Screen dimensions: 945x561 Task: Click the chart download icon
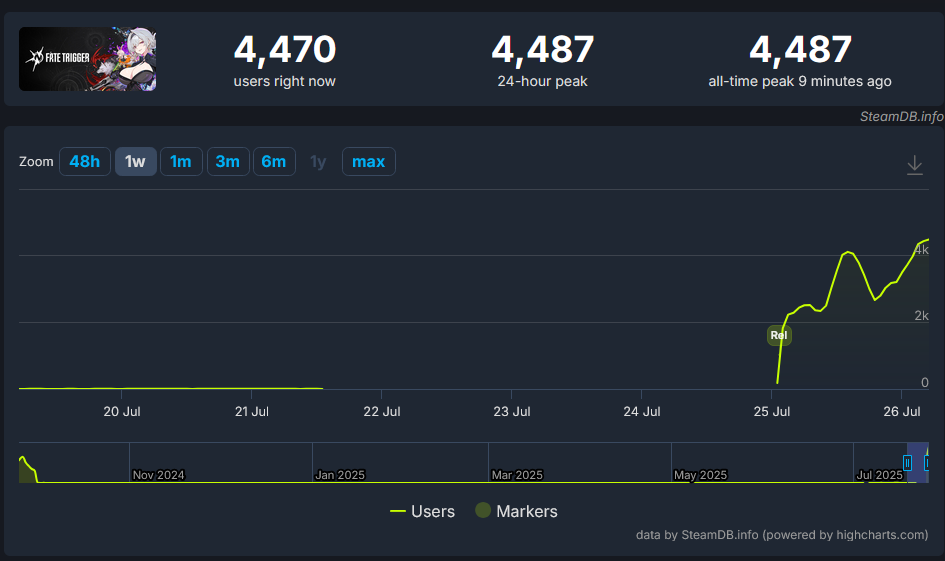tap(914, 165)
